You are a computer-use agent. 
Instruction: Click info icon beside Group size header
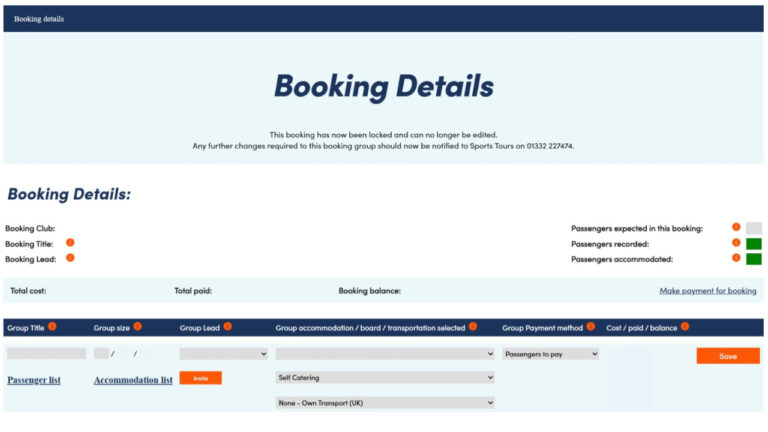(137, 326)
